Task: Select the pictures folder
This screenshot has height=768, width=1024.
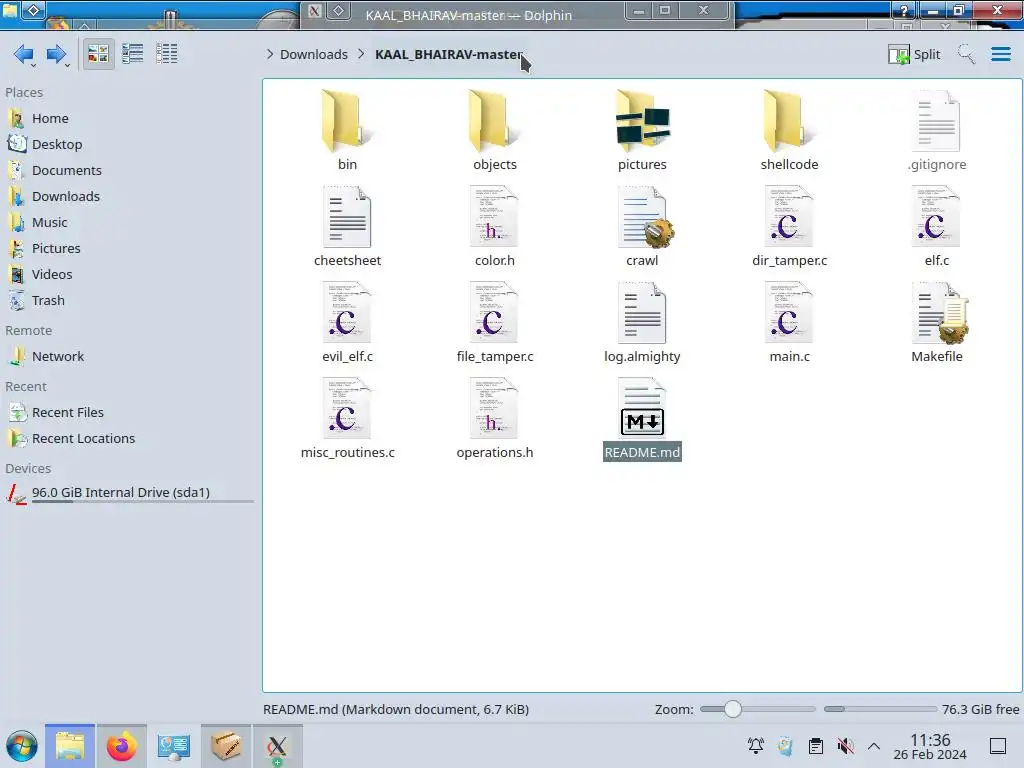Action: pyautogui.click(x=642, y=131)
